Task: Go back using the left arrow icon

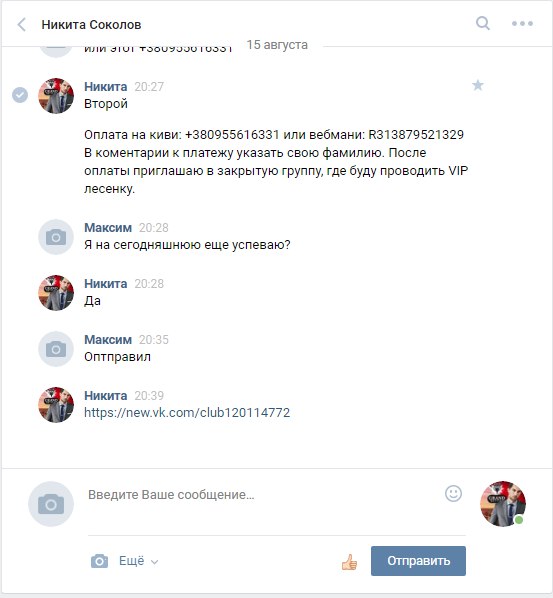Action: [22, 25]
